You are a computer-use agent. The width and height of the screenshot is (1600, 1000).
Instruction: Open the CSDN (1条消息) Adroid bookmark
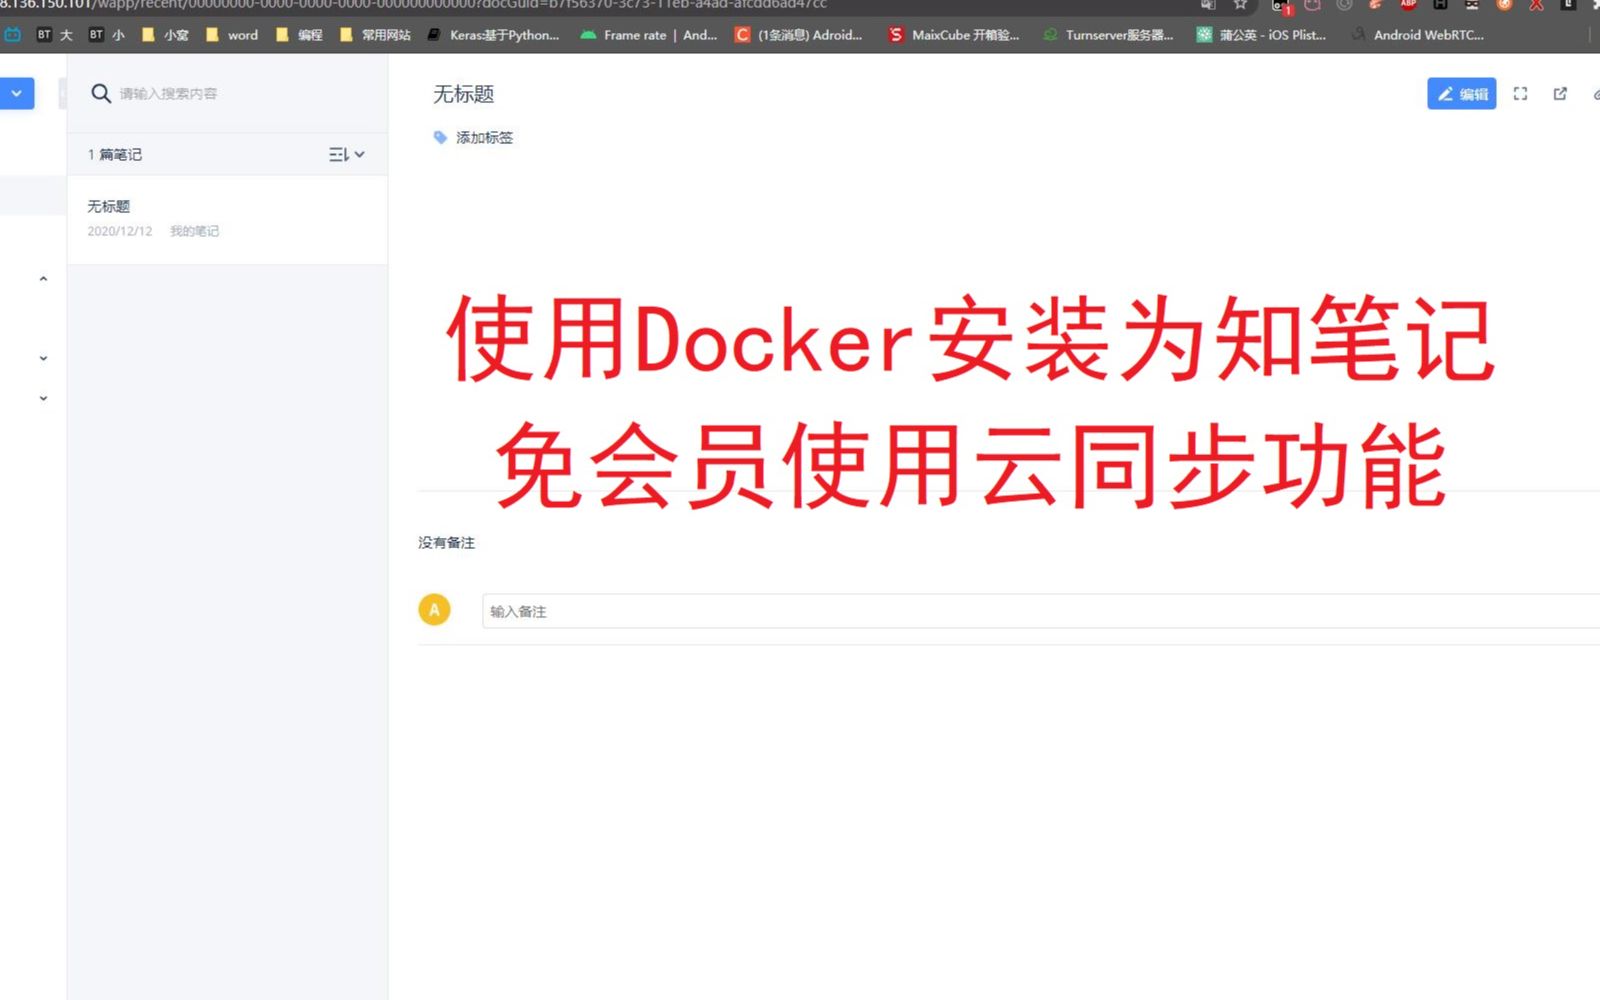799,35
